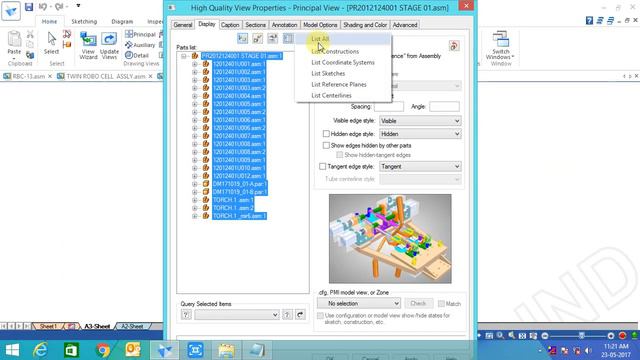Click curved arrow icon in Query Selected Items
This screenshot has height=360, width=640.
pyautogui.click(x=300, y=315)
